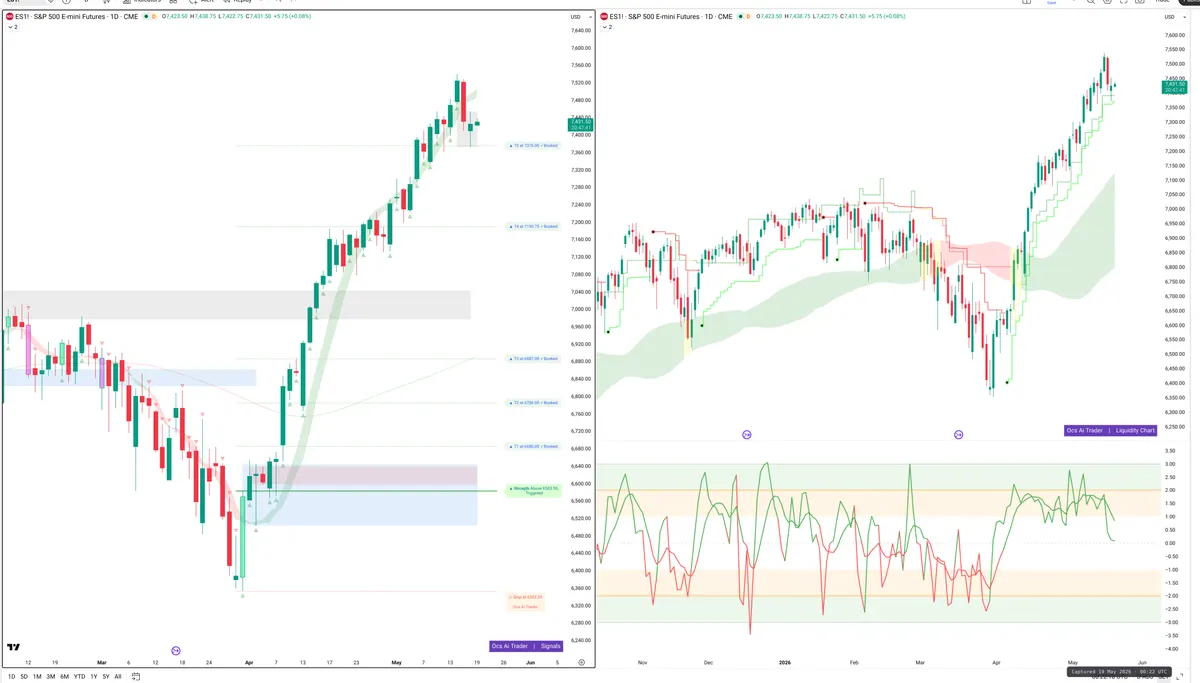
Task: Click the right chart market status dot
Action: [x=740, y=16]
